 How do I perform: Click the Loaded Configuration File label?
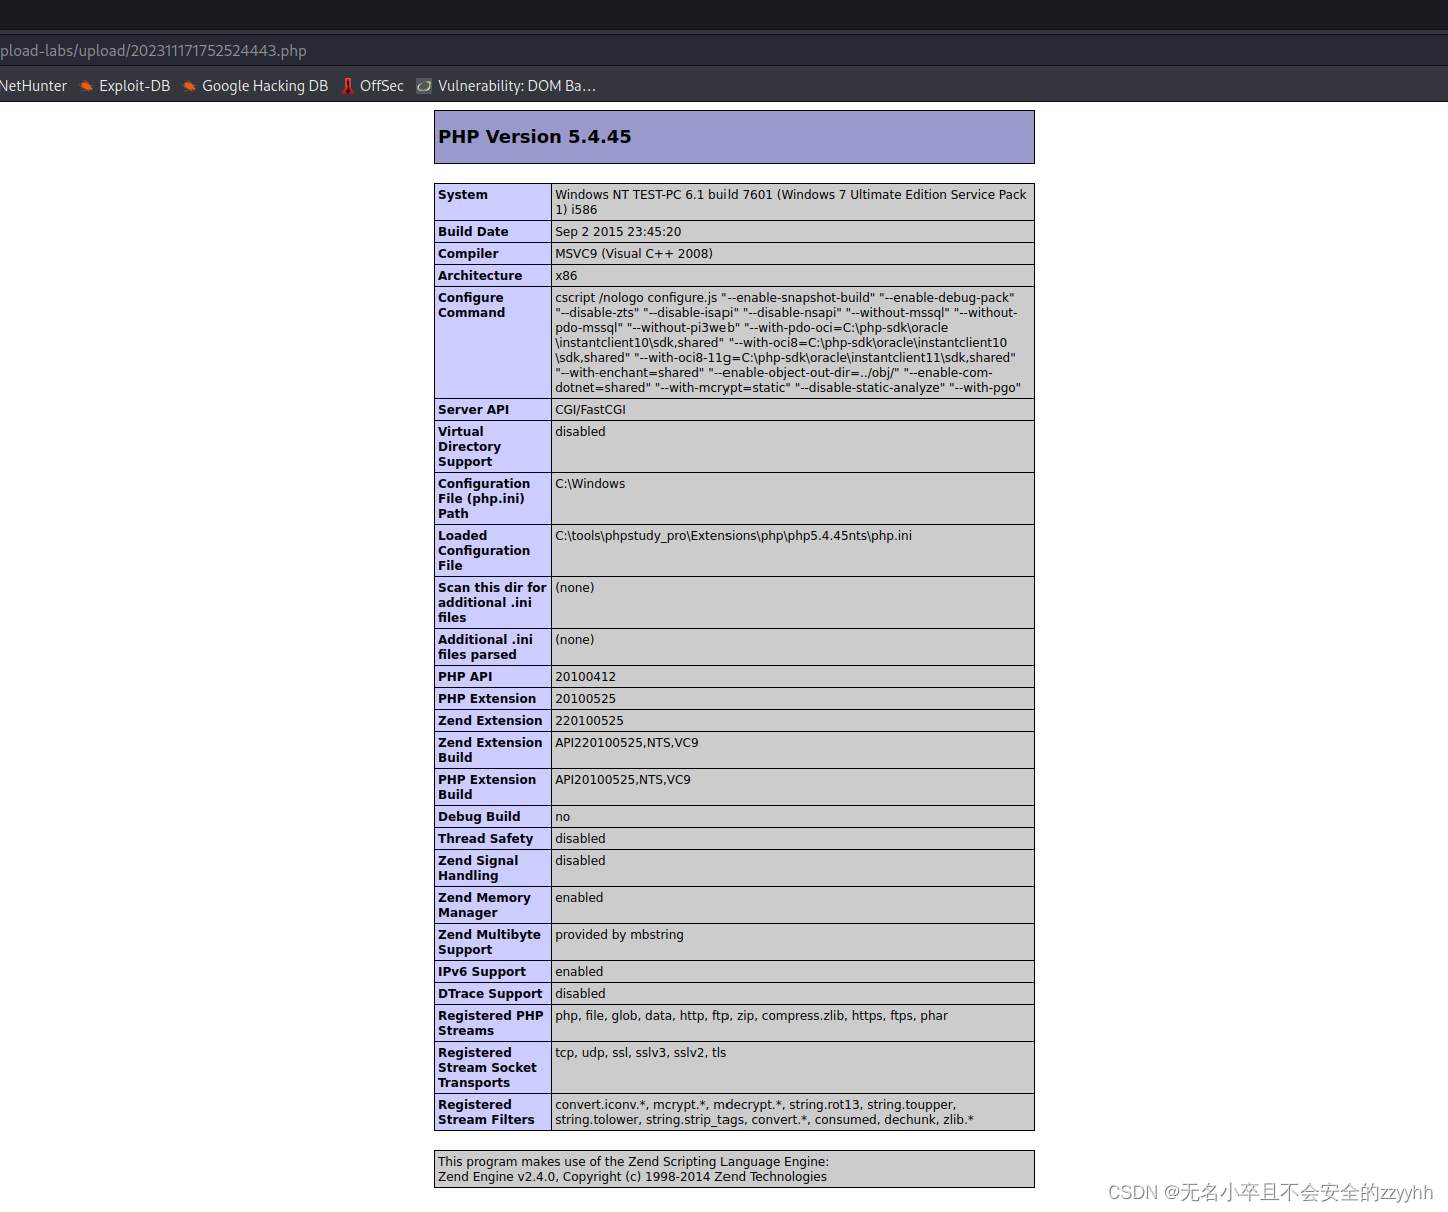484,551
